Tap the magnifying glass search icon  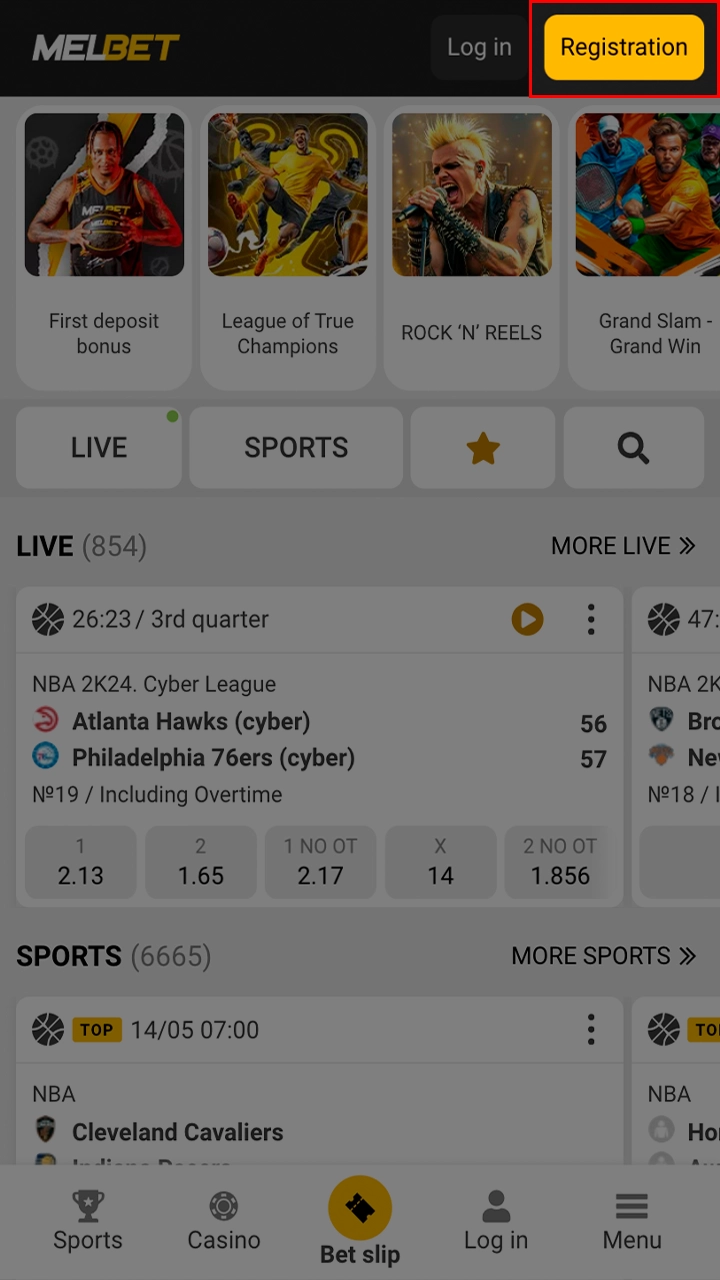(633, 448)
